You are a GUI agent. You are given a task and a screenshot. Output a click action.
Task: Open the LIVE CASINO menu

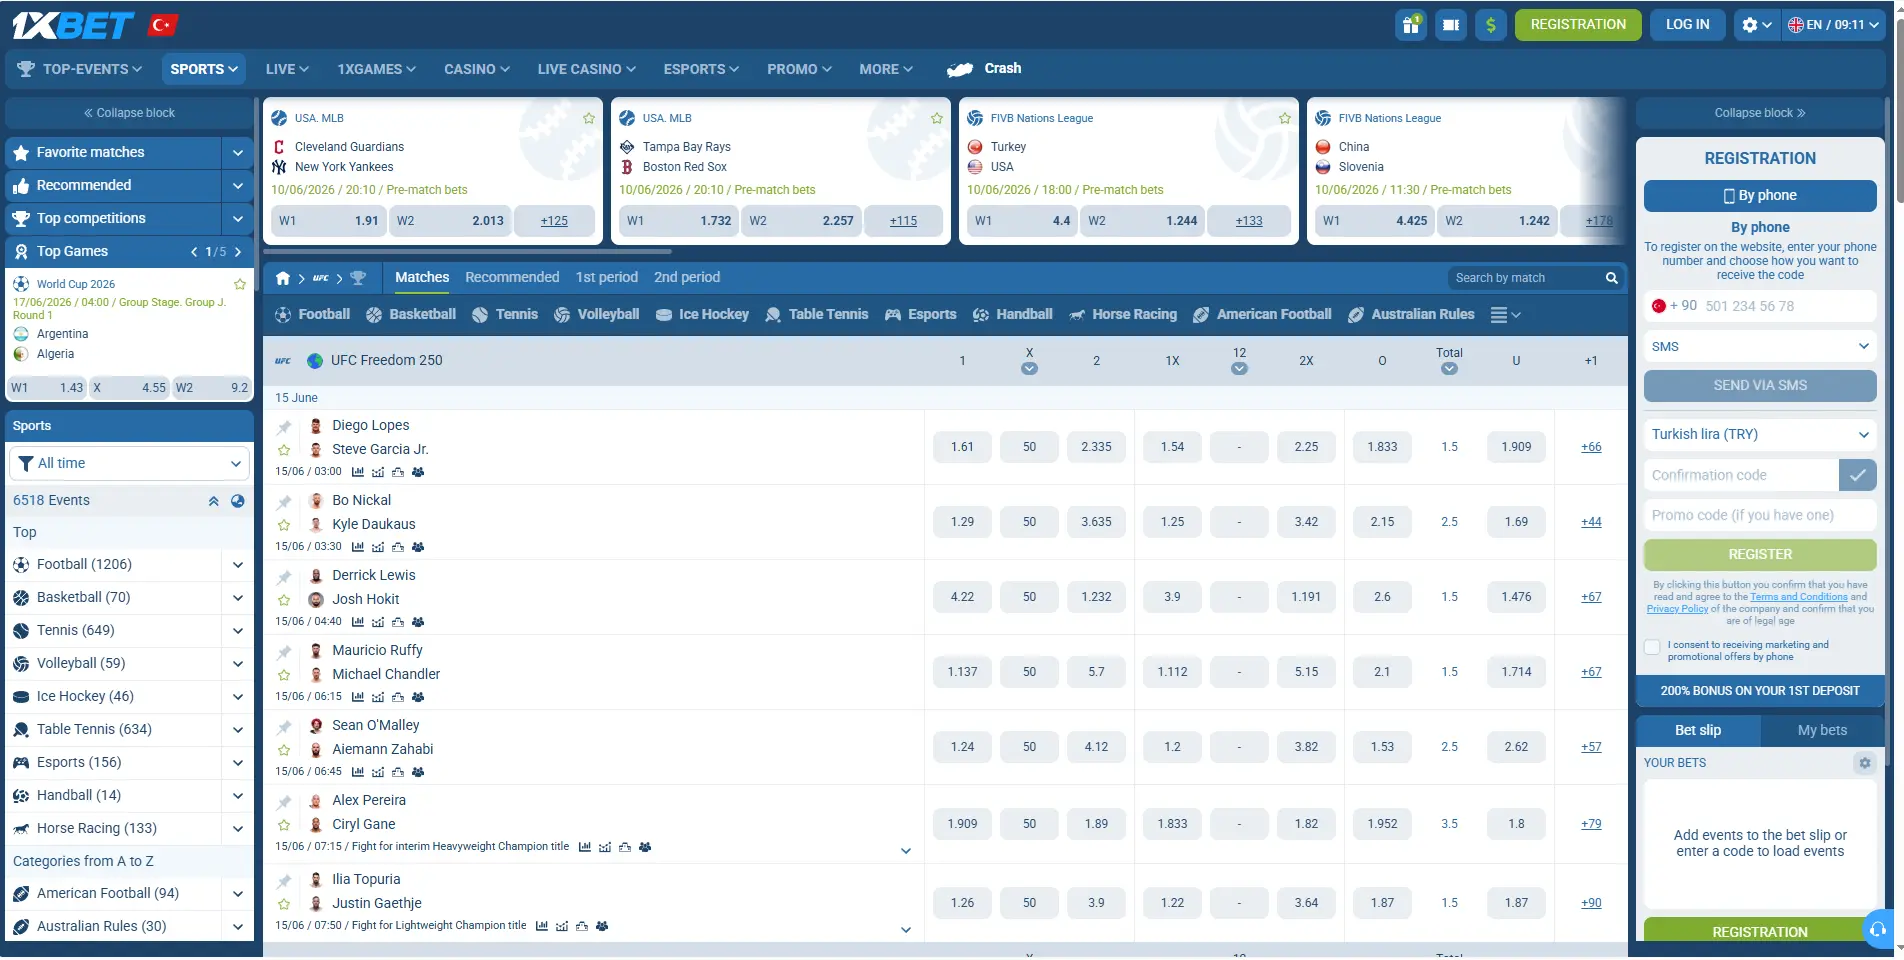(586, 69)
